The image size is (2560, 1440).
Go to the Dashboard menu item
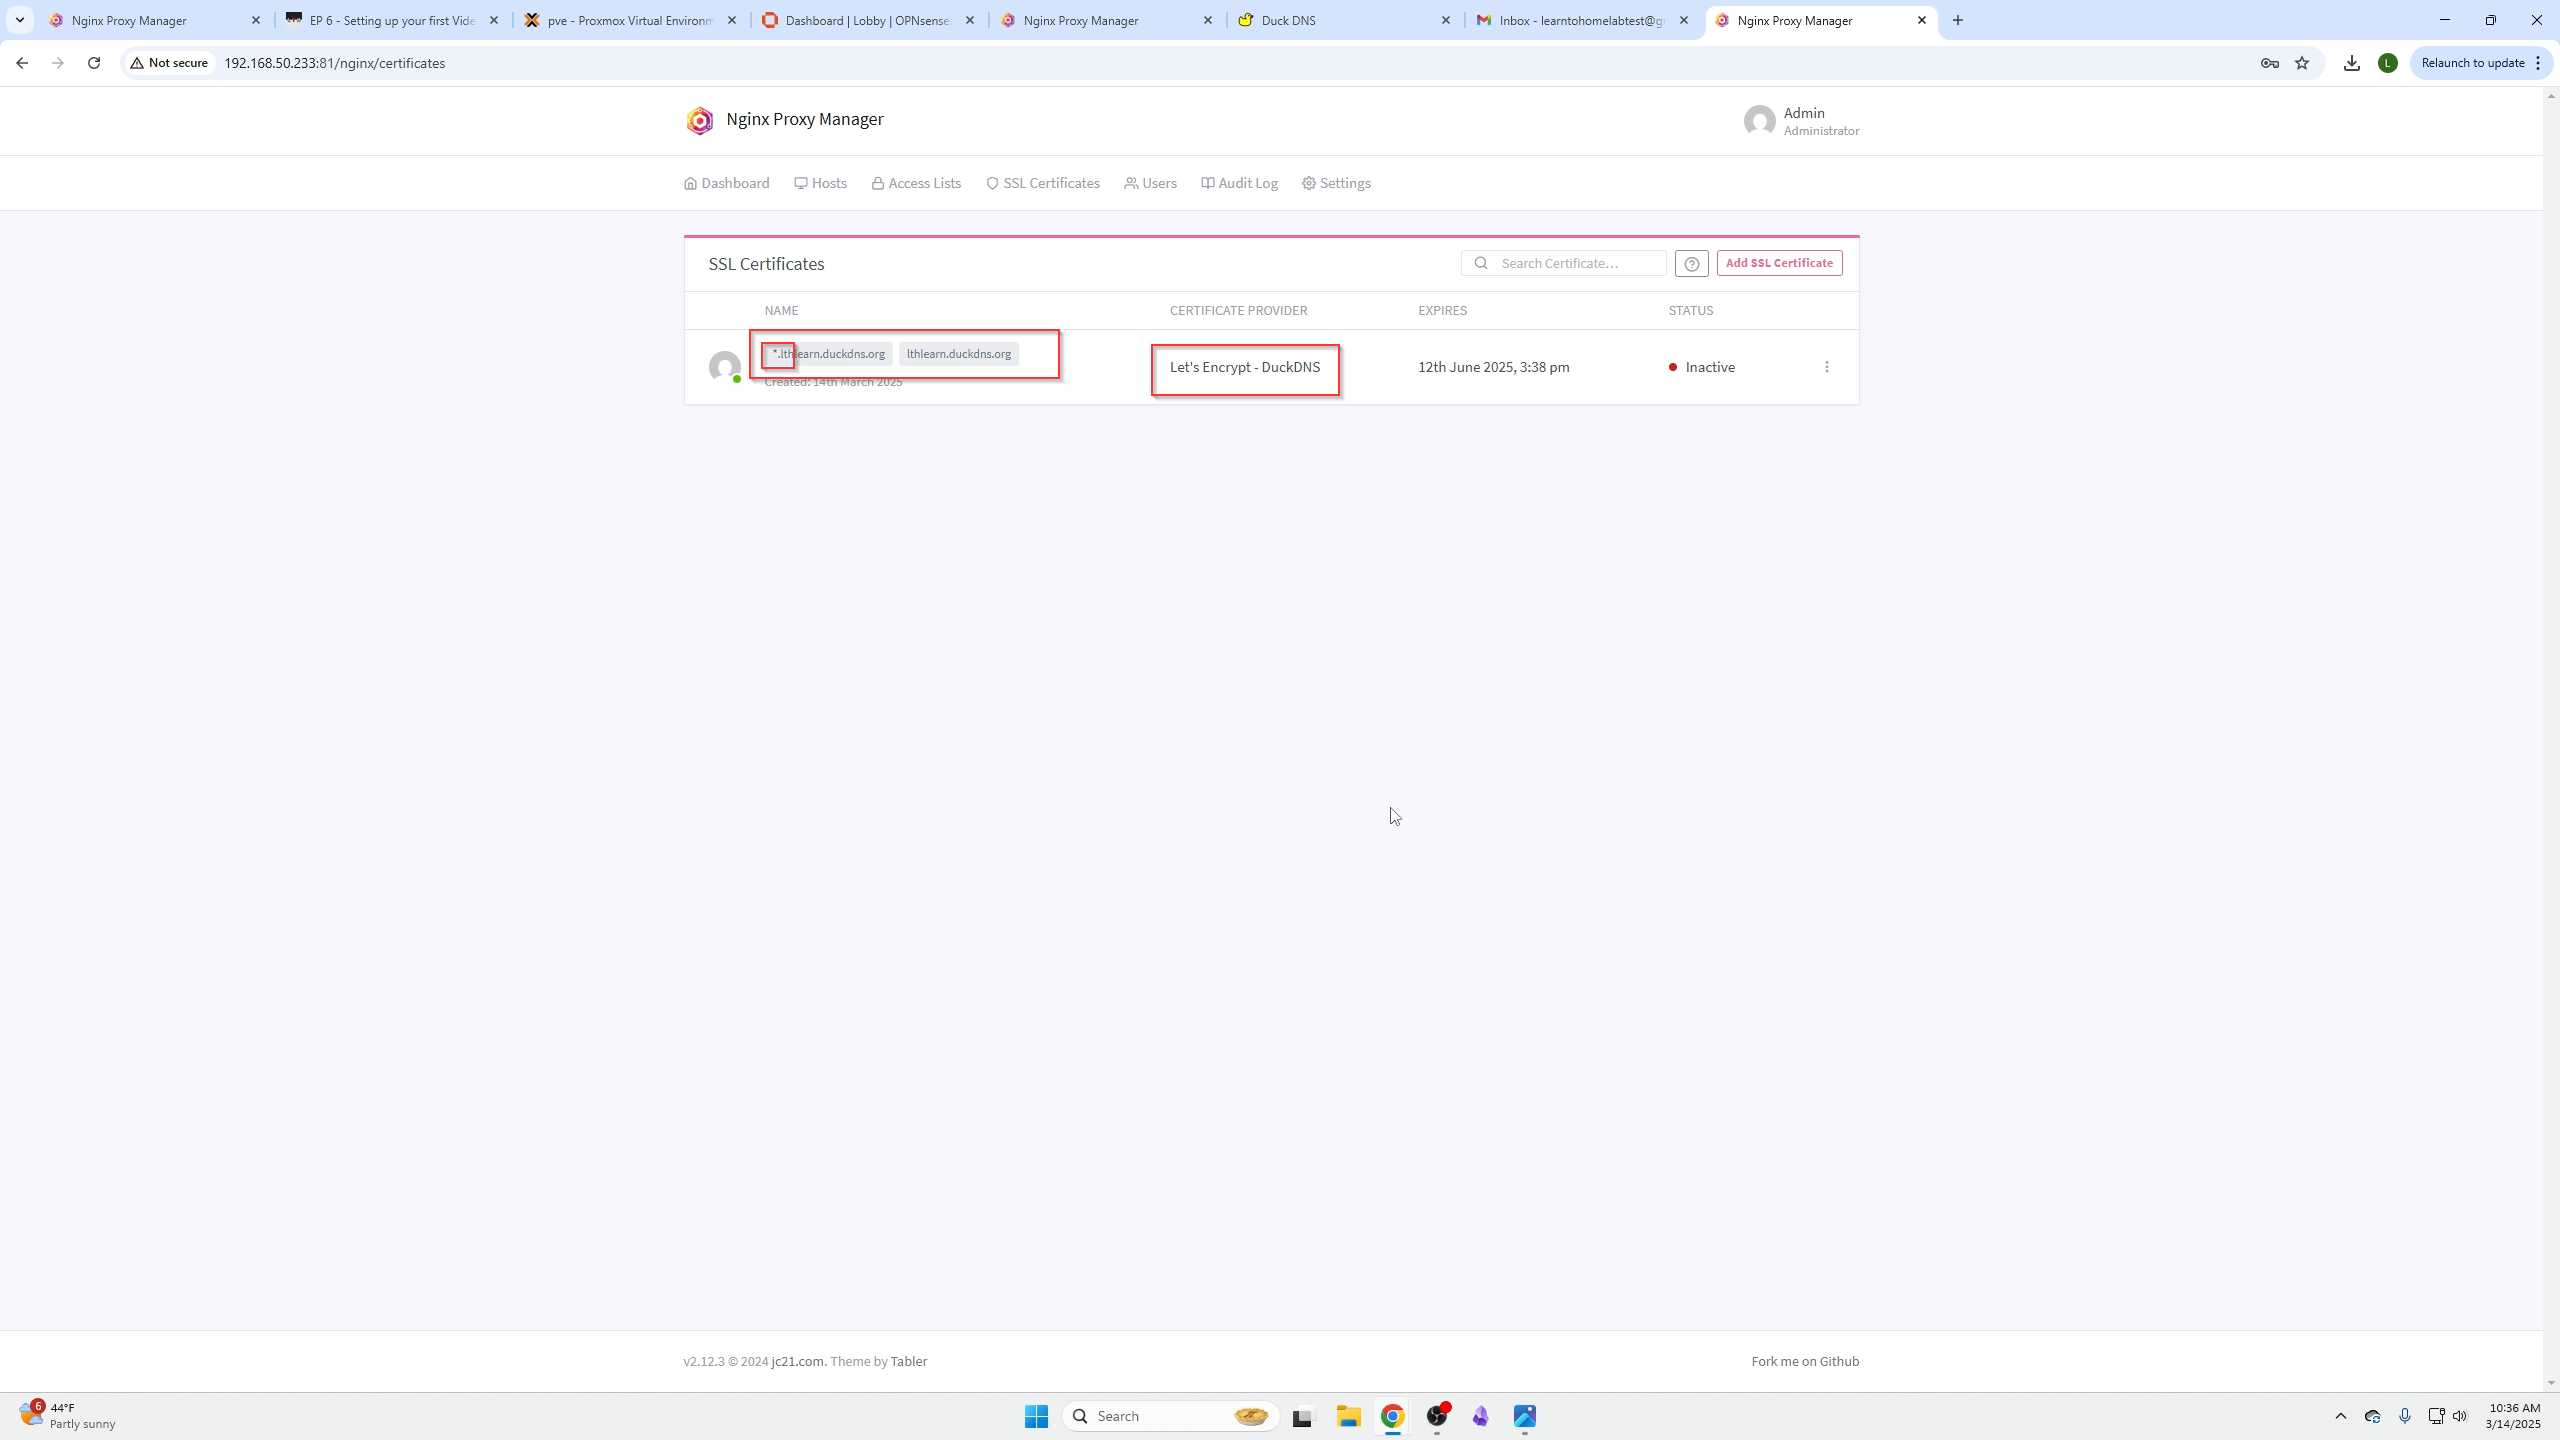pyautogui.click(x=727, y=183)
